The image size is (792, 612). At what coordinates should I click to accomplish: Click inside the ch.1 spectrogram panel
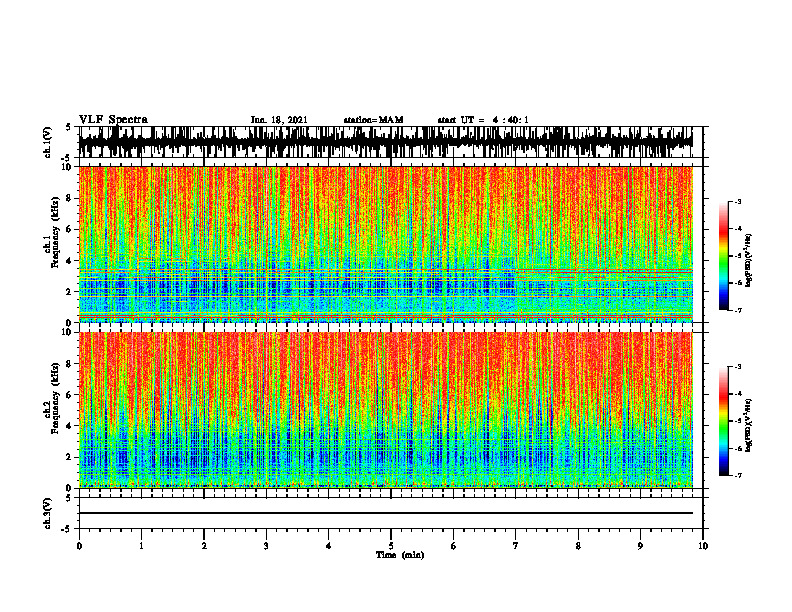(385, 244)
